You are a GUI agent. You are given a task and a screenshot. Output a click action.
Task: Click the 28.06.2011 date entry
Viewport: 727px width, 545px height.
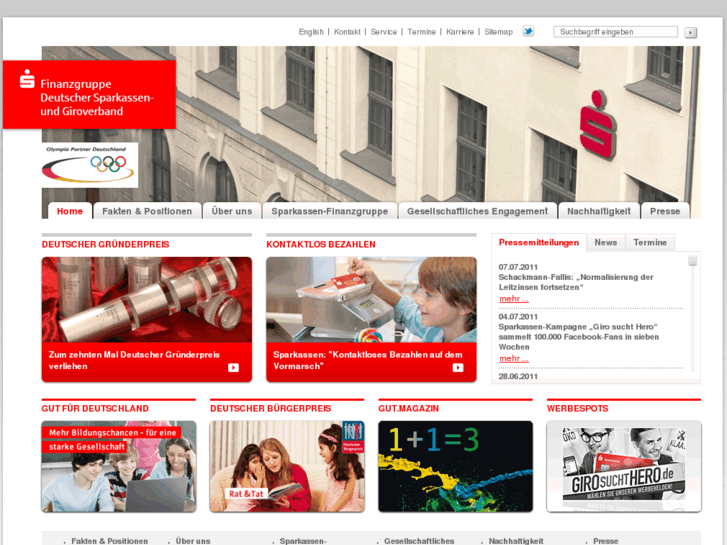[x=518, y=376]
